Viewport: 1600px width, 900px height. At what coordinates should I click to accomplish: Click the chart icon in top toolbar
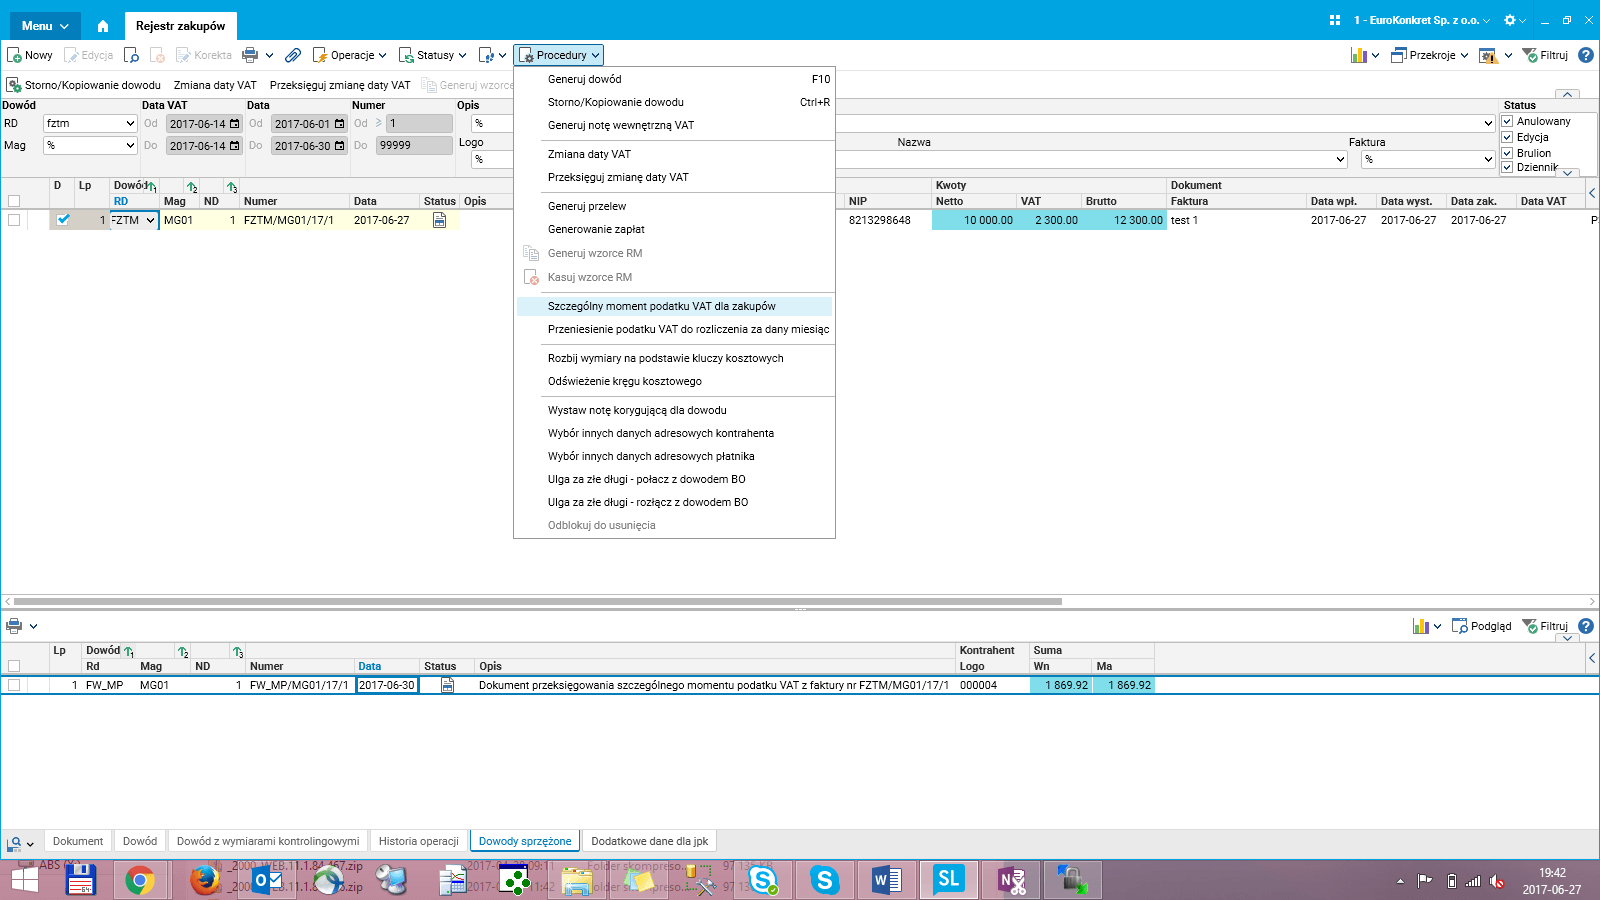tap(1359, 55)
